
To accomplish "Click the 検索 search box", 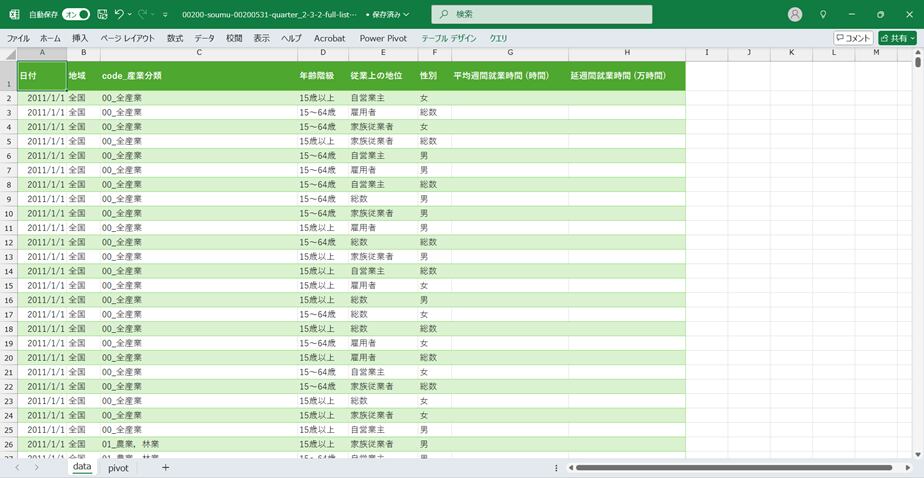I will coord(542,15).
